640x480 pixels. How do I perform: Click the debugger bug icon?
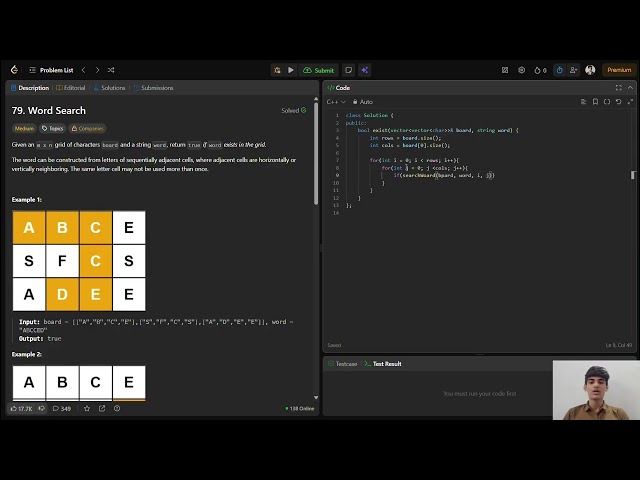point(277,70)
